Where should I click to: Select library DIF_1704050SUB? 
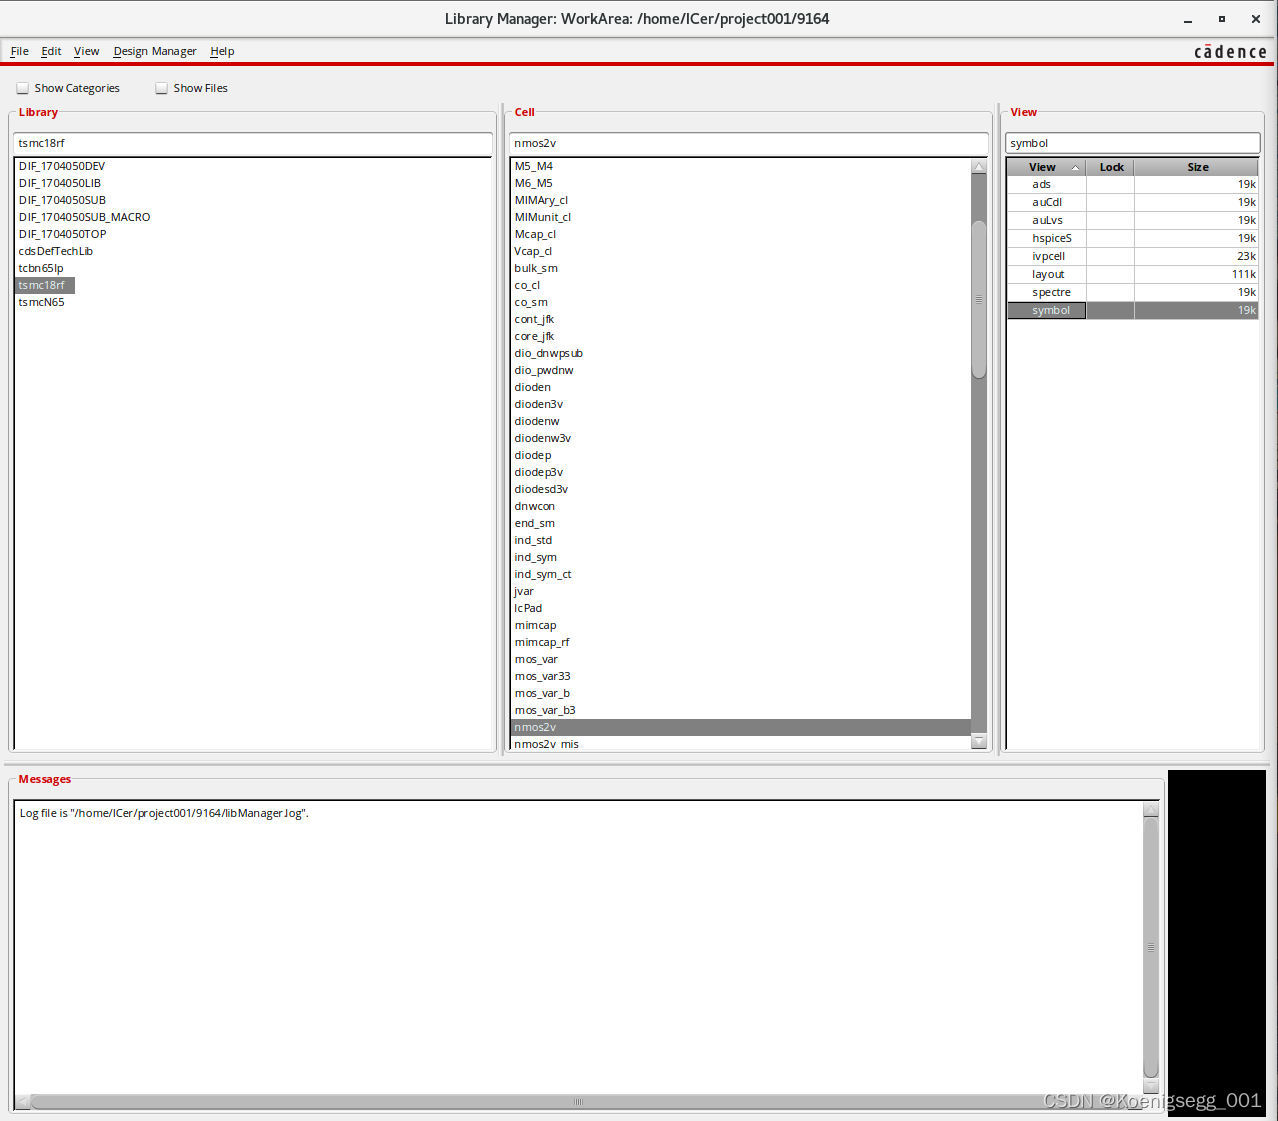62,200
